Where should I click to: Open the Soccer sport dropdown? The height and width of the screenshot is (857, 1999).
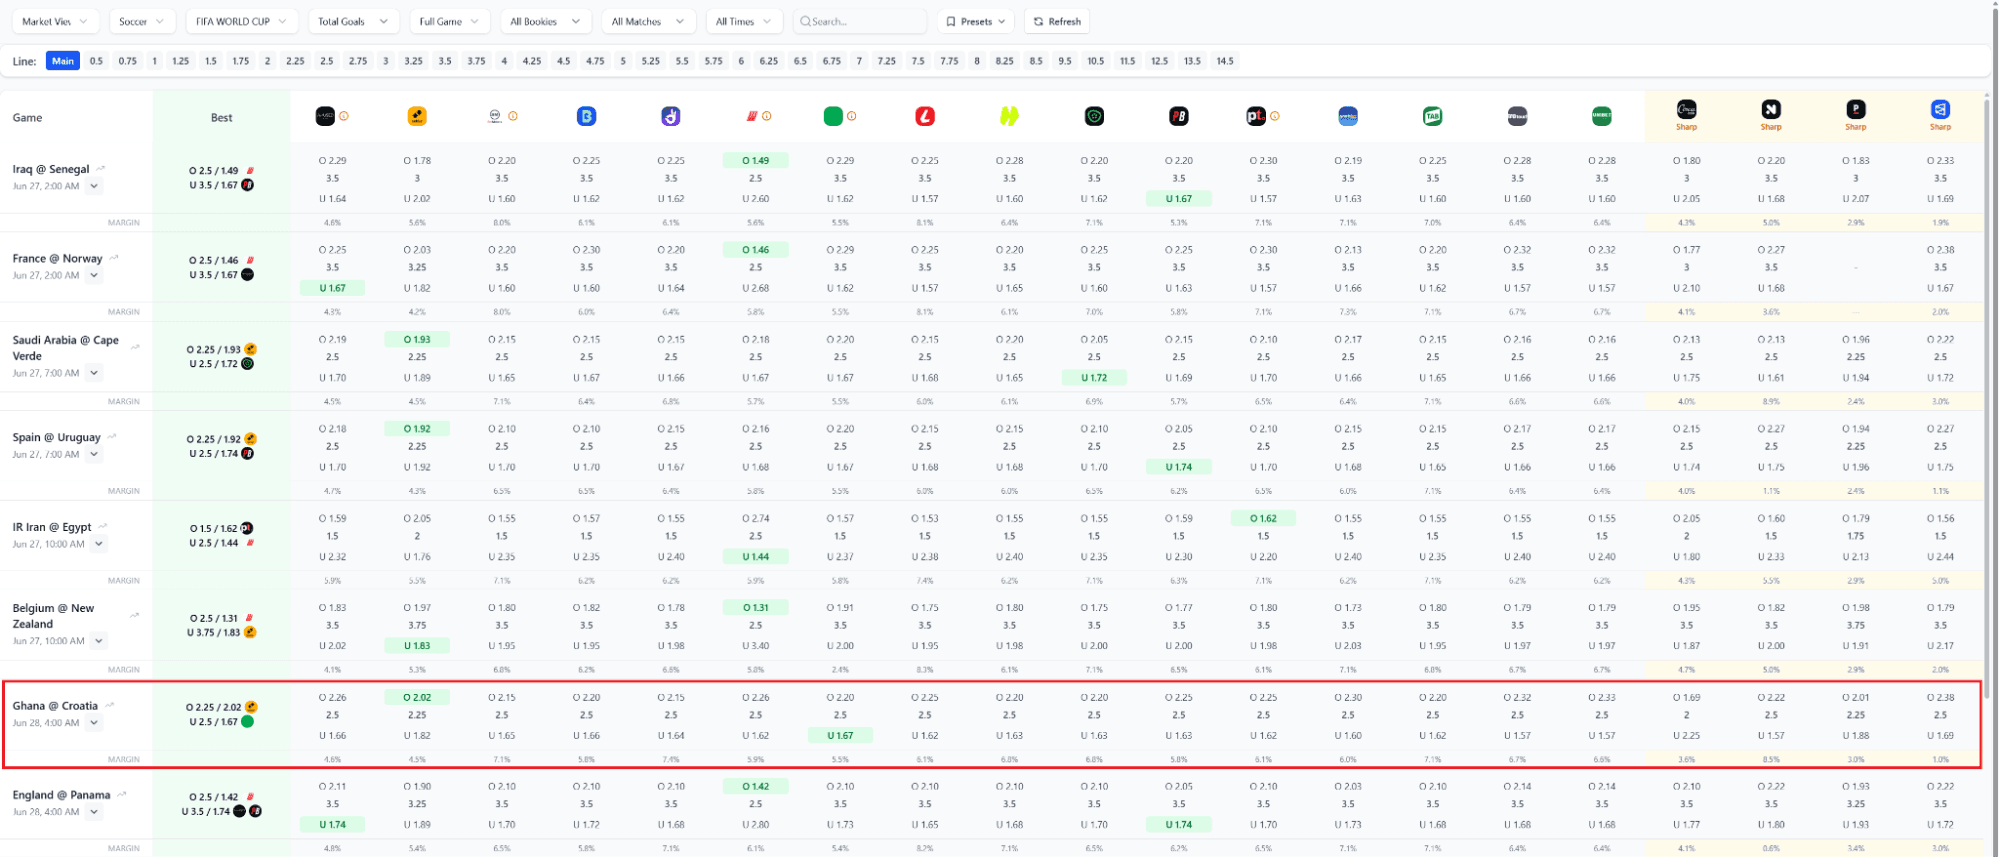(142, 21)
